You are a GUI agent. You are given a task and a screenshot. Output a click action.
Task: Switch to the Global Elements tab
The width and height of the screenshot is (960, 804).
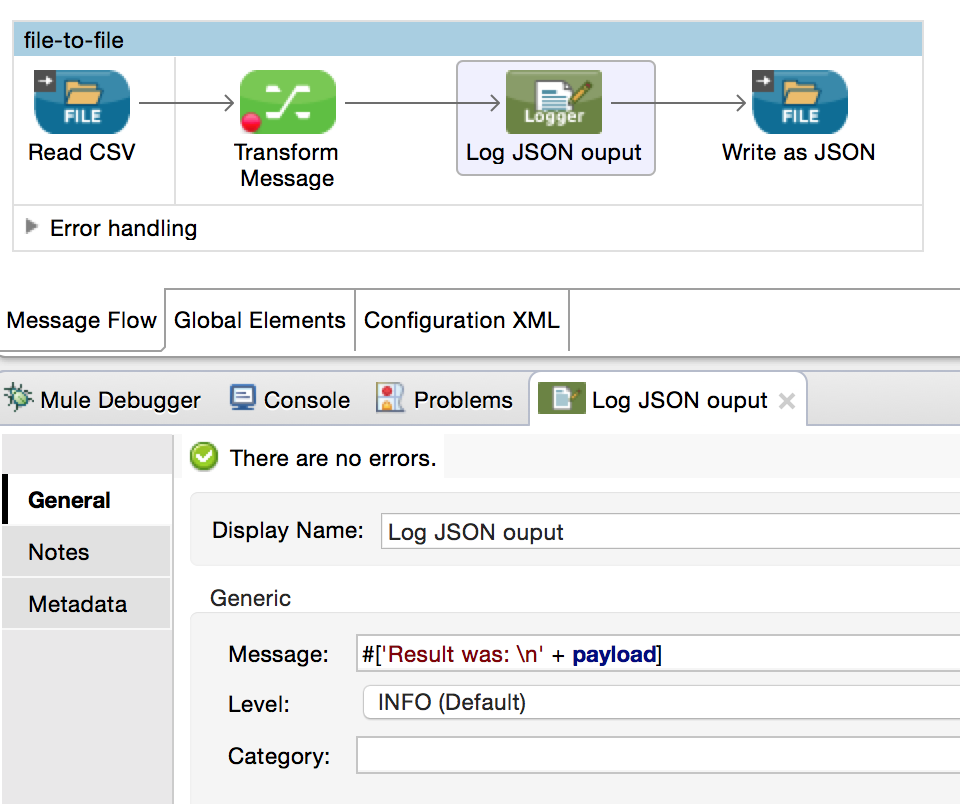coord(259,321)
